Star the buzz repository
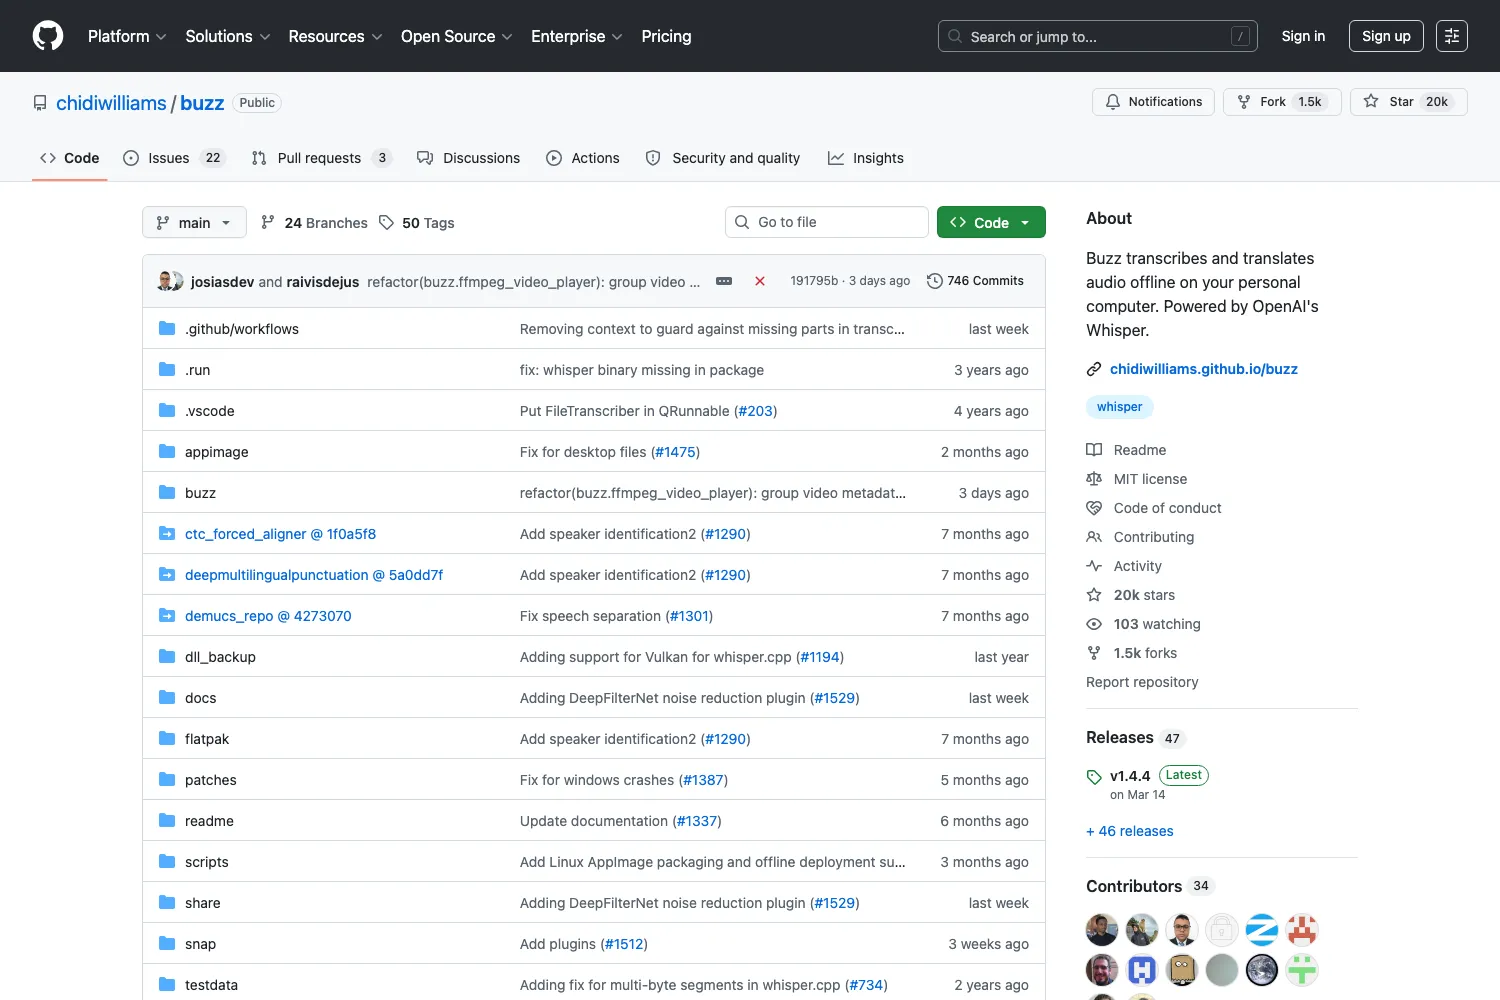This screenshot has width=1500, height=1000. pos(1408,102)
